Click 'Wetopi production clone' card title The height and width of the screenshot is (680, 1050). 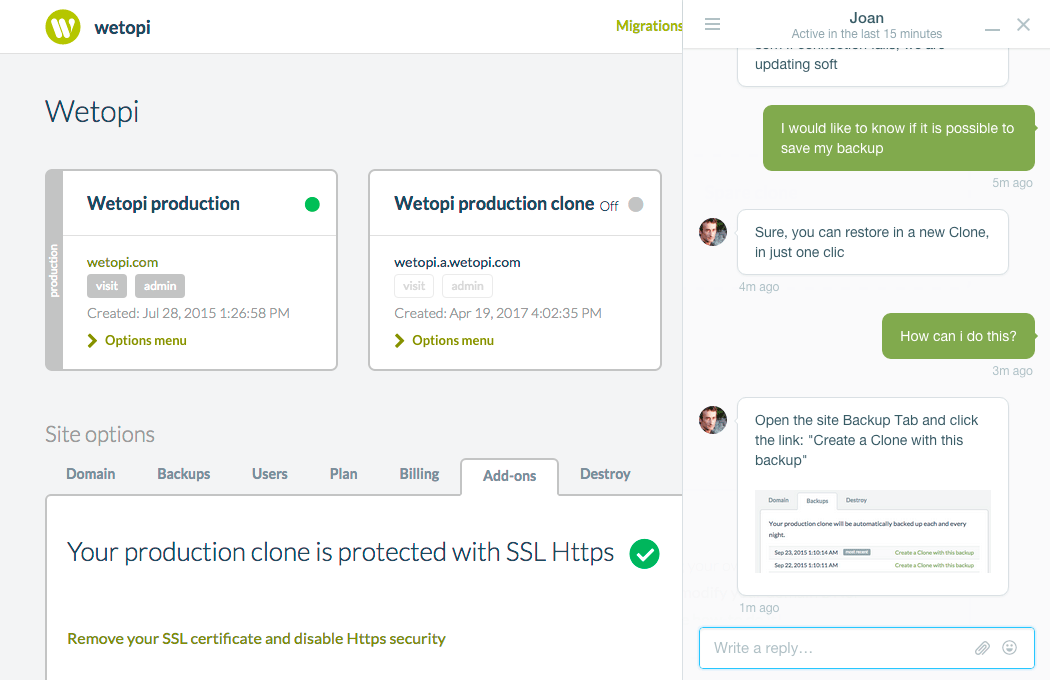(x=494, y=203)
